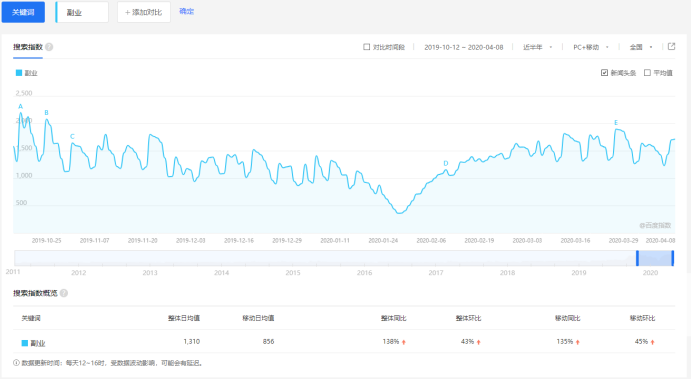This screenshot has height=379, width=691.
Task: Click the 138% overall year-over-year value
Action: [x=390, y=342]
